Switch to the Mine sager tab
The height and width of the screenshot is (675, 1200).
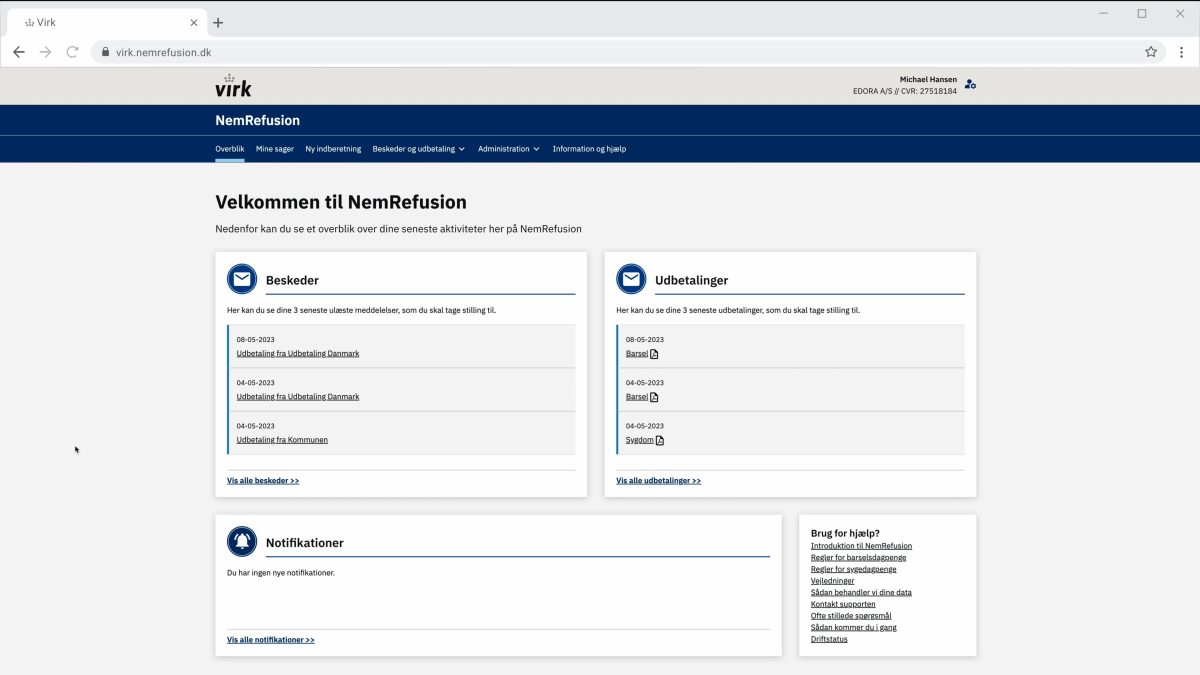pyautogui.click(x=275, y=149)
